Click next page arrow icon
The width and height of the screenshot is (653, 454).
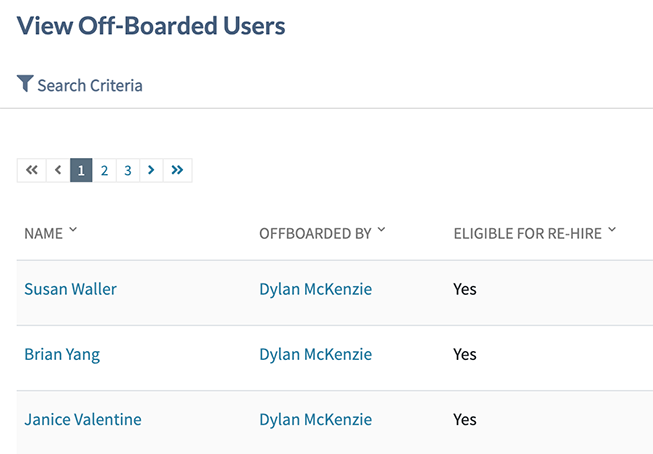[x=151, y=170]
